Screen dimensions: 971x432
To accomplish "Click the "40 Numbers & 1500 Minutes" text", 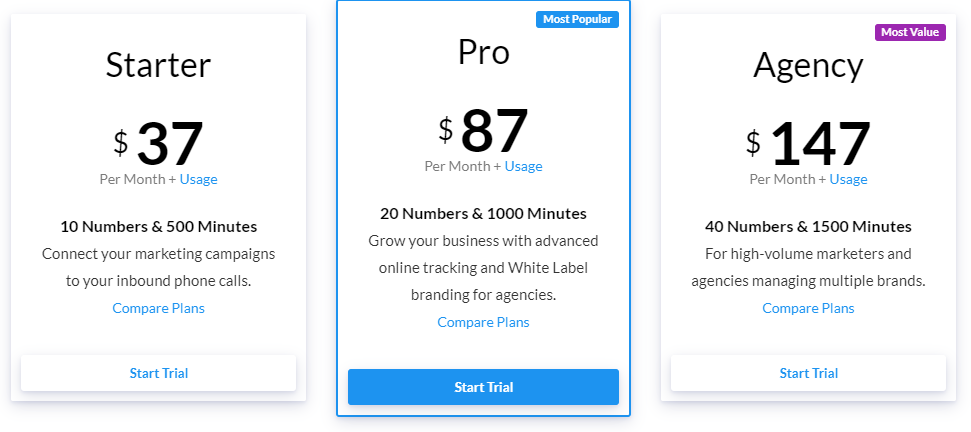I will click(x=808, y=226).
